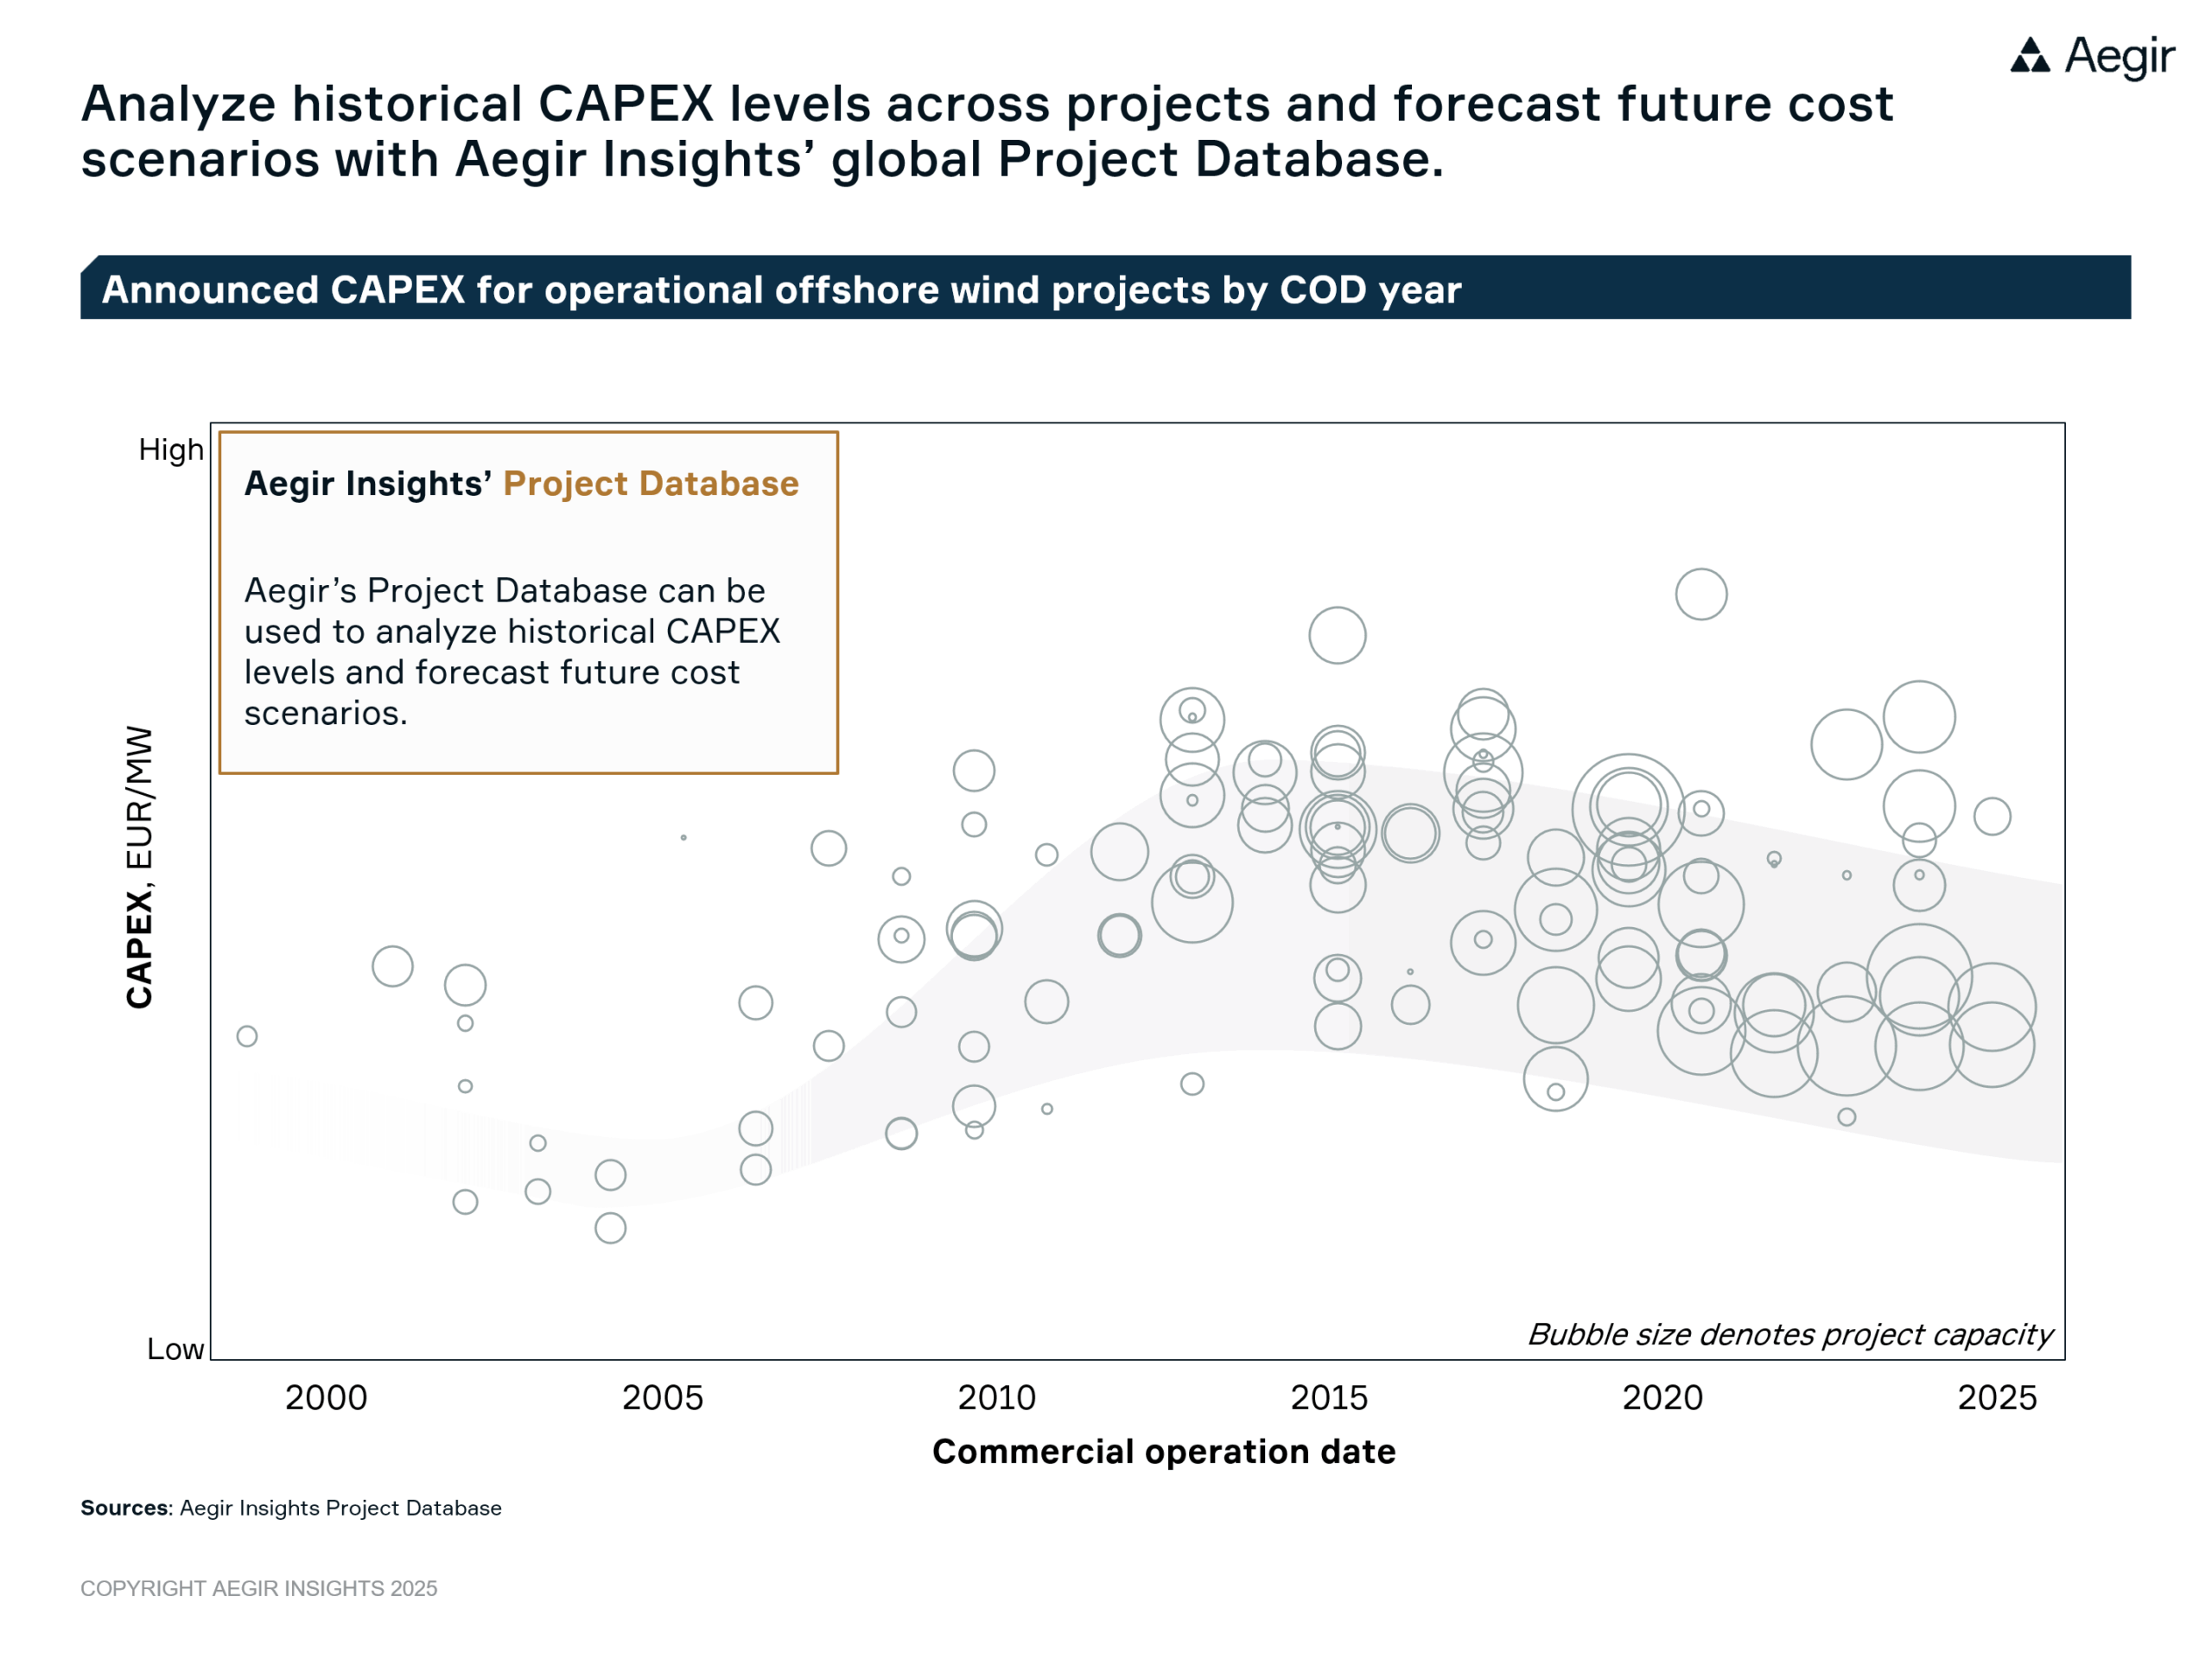Click the 'Aegir Insights'' callout heading
The width and height of the screenshot is (2212, 1659).
pyautogui.click(x=367, y=483)
